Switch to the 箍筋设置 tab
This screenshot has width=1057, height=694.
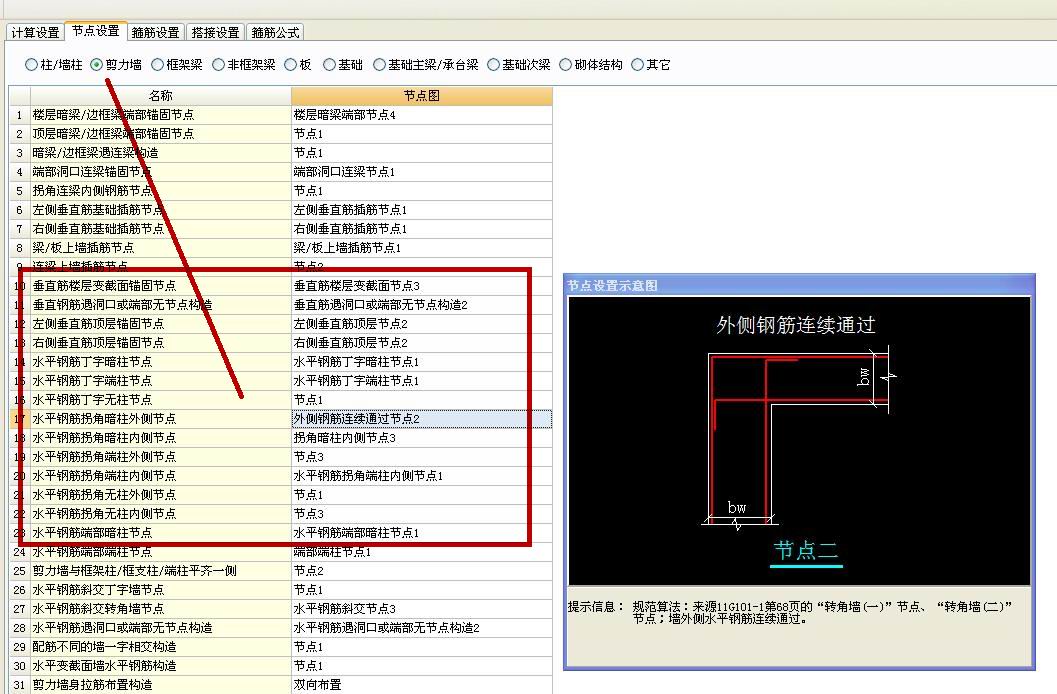155,32
